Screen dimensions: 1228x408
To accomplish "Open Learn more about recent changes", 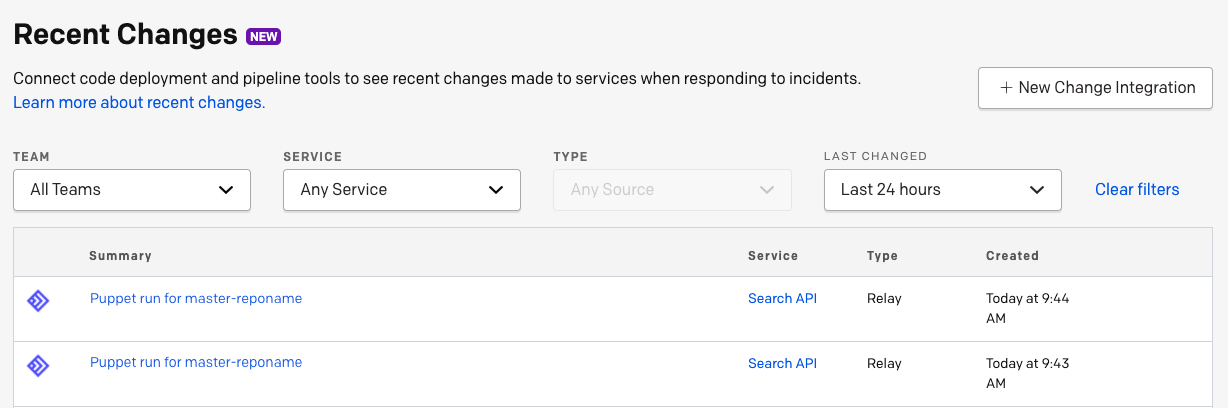I will pyautogui.click(x=139, y=102).
